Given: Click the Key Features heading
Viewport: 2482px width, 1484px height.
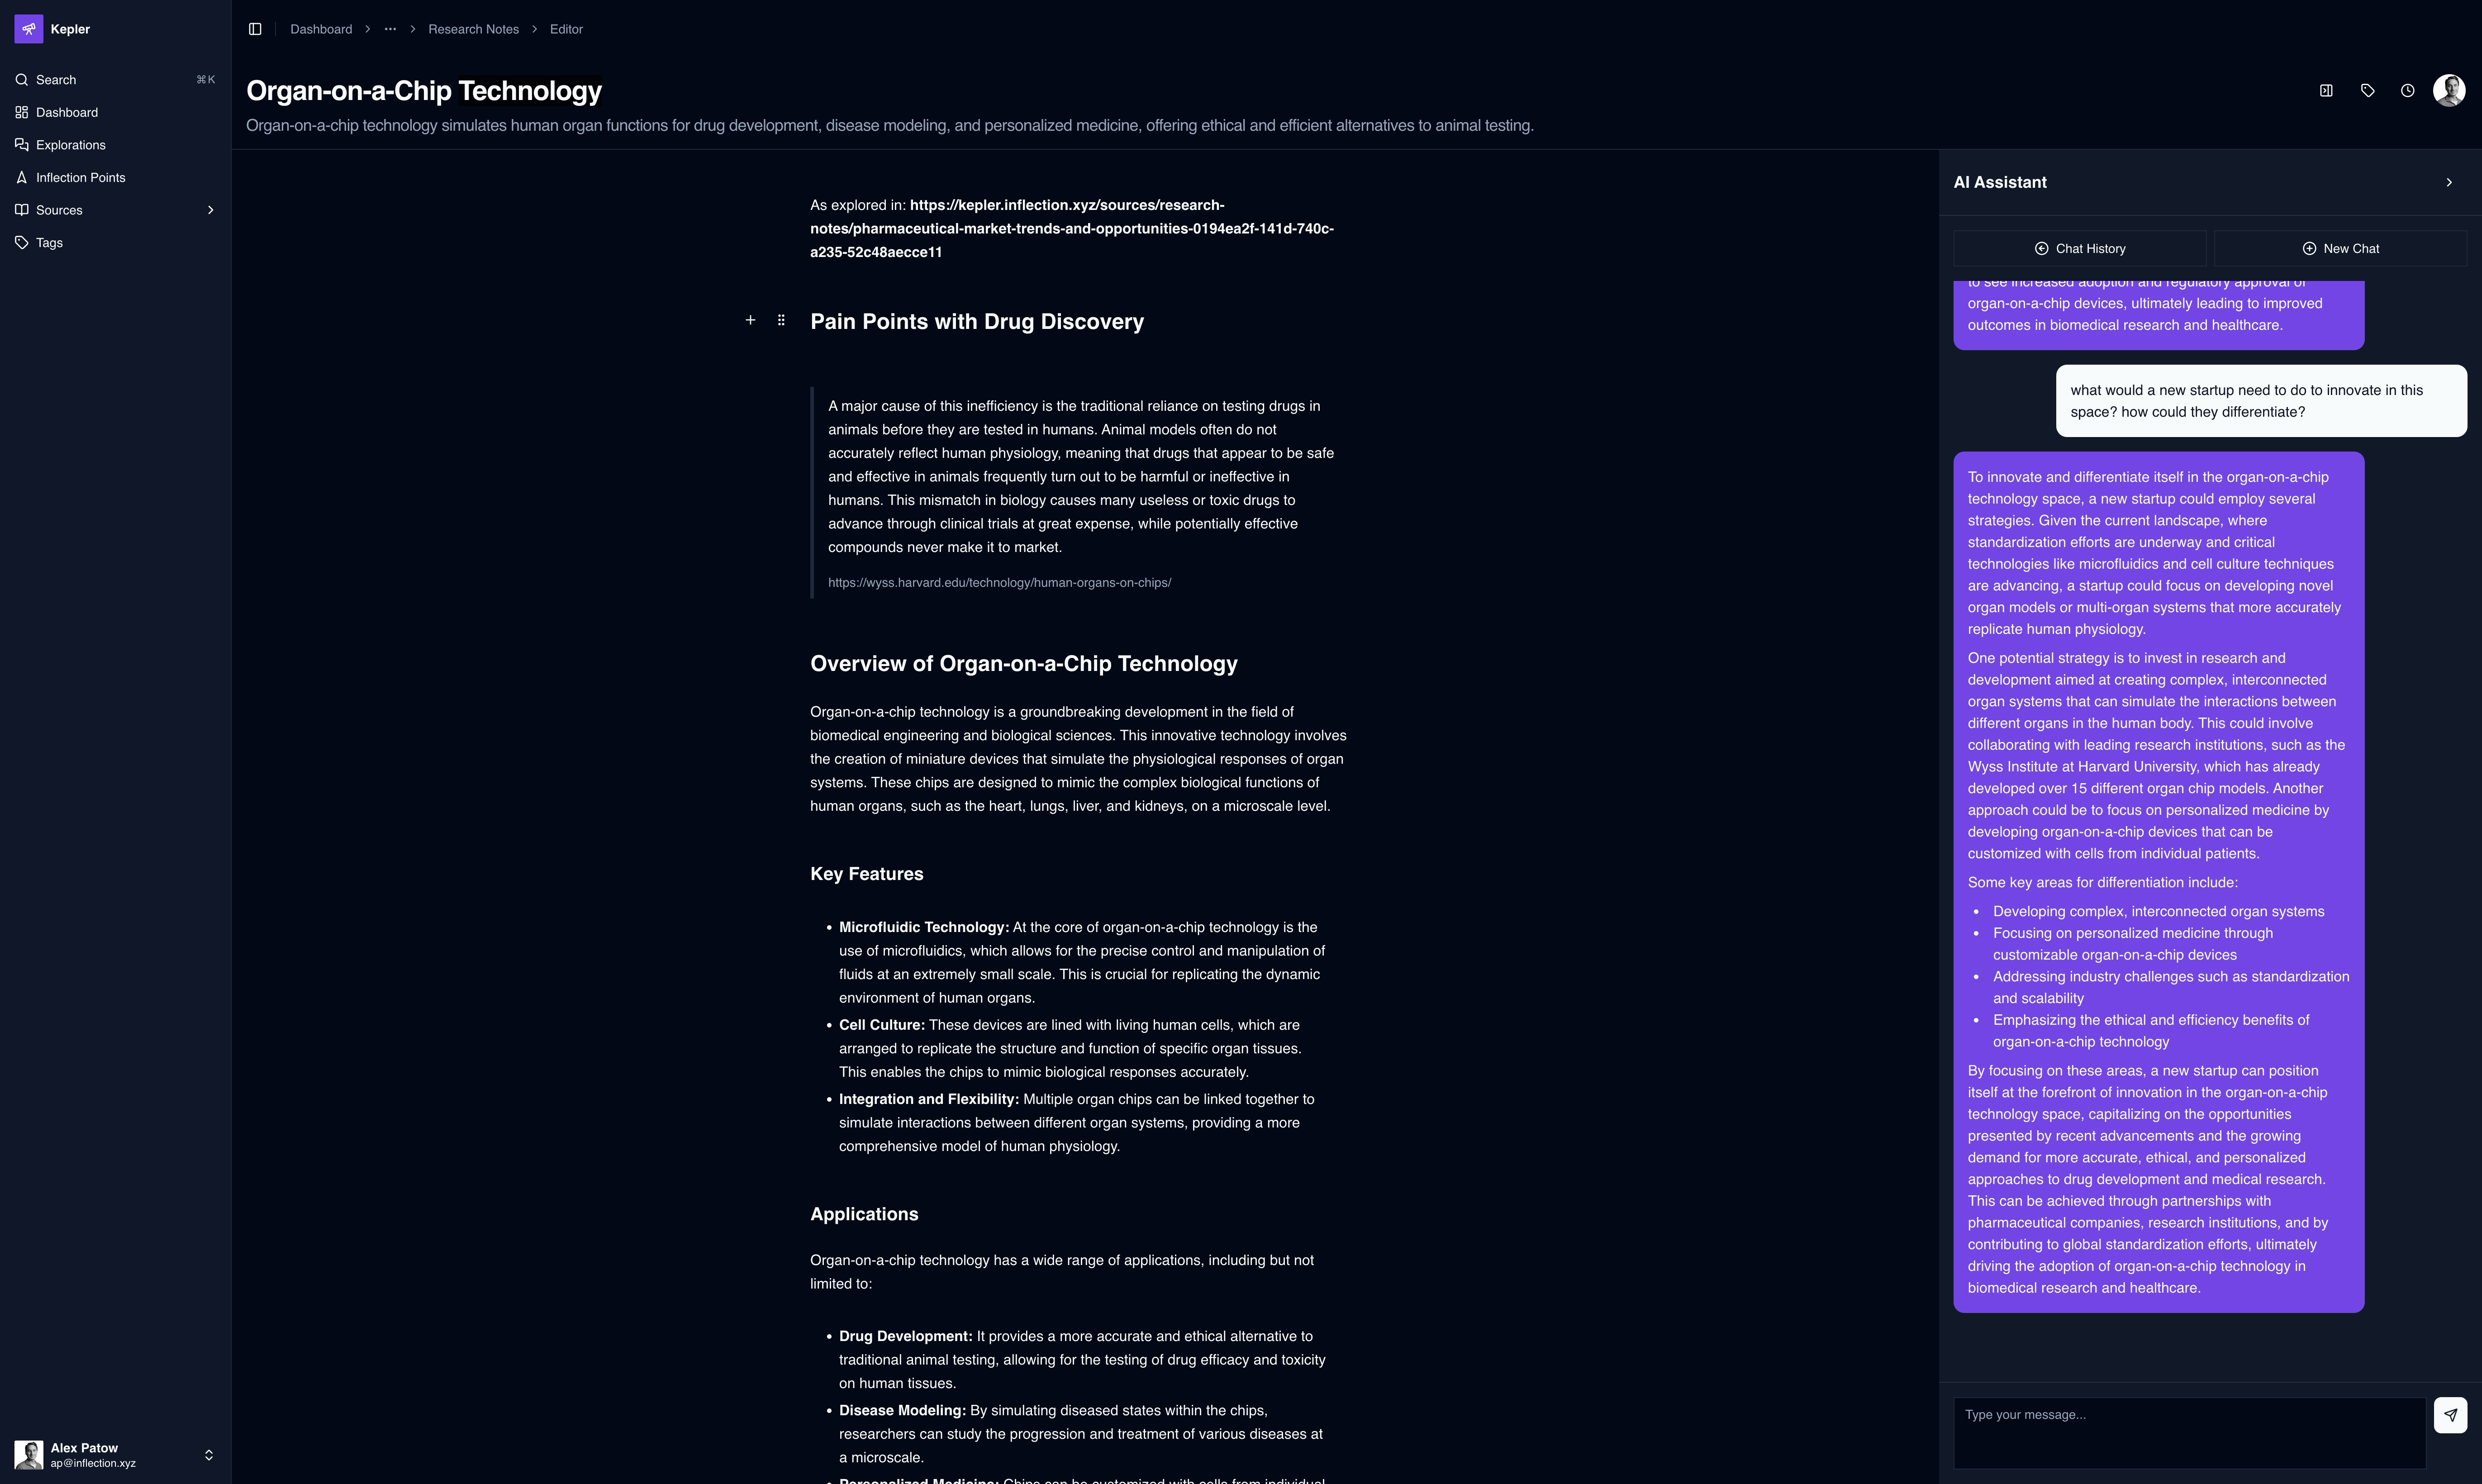Looking at the screenshot, I should point(866,874).
